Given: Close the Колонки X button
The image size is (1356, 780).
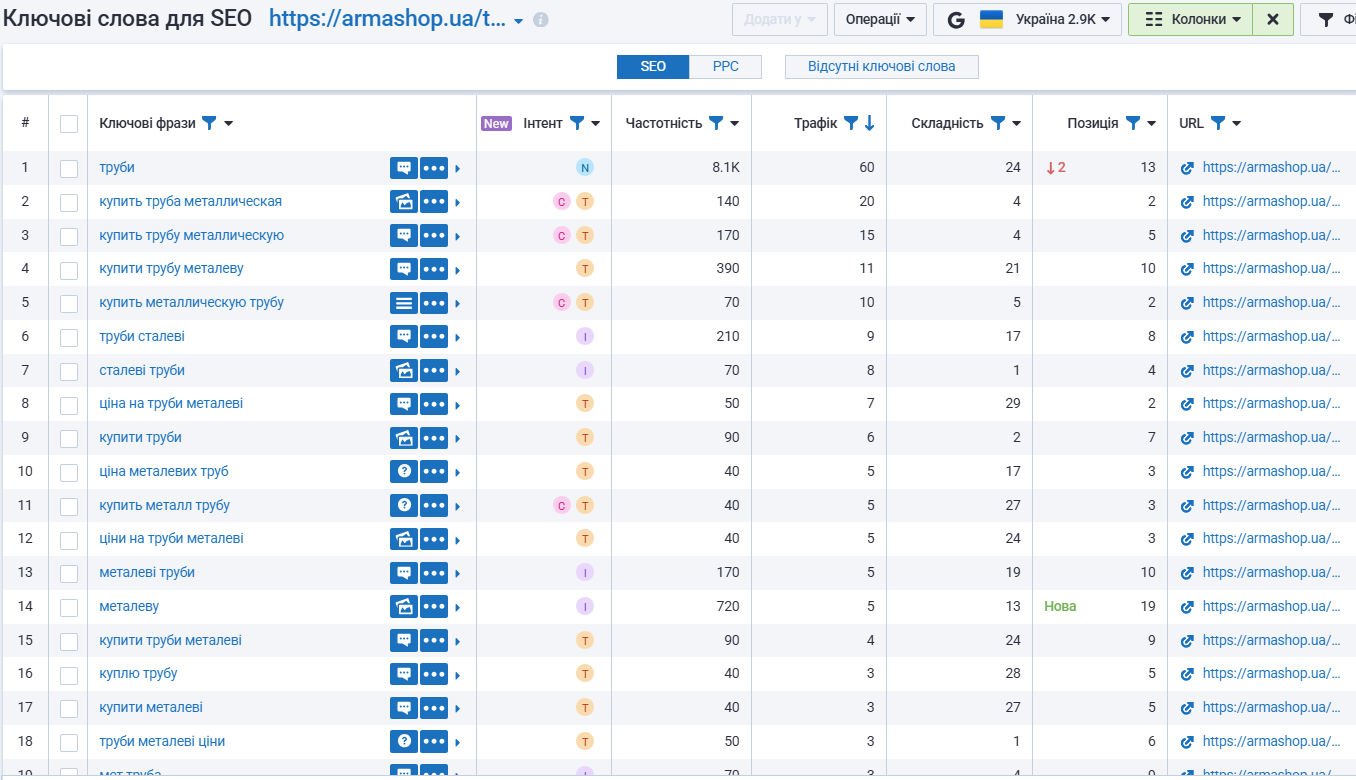Looking at the screenshot, I should tap(1273, 20).
